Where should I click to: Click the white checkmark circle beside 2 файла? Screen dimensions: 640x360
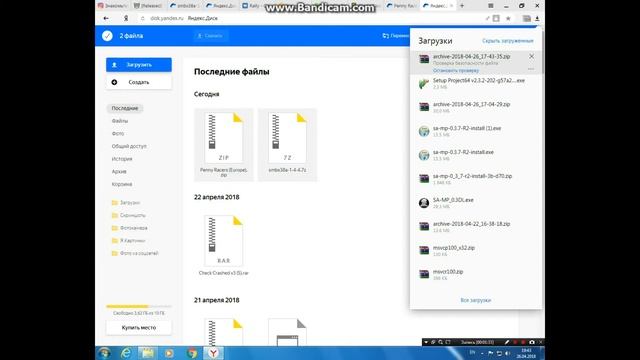click(107, 36)
